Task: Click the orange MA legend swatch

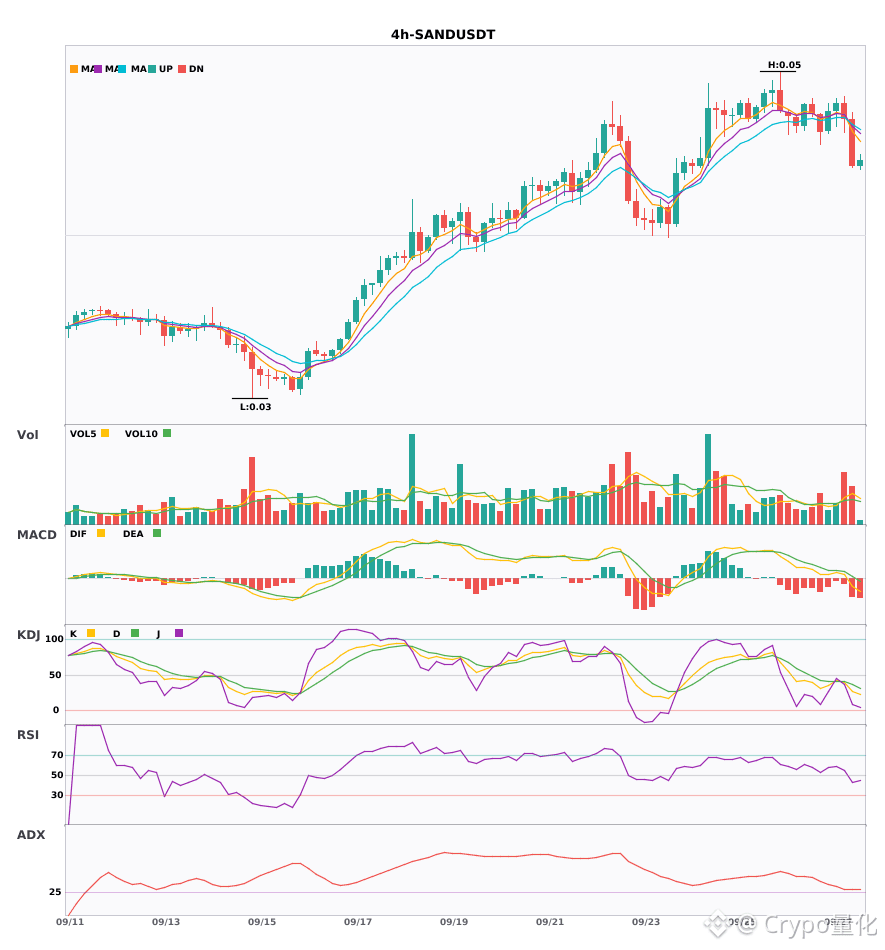Action: pyautogui.click(x=74, y=69)
